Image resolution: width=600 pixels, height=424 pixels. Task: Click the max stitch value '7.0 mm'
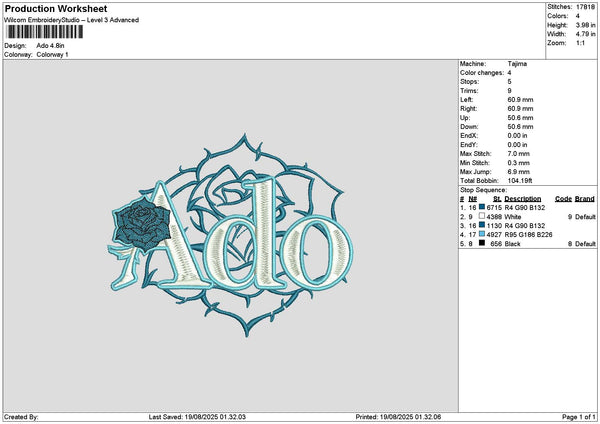(518, 154)
